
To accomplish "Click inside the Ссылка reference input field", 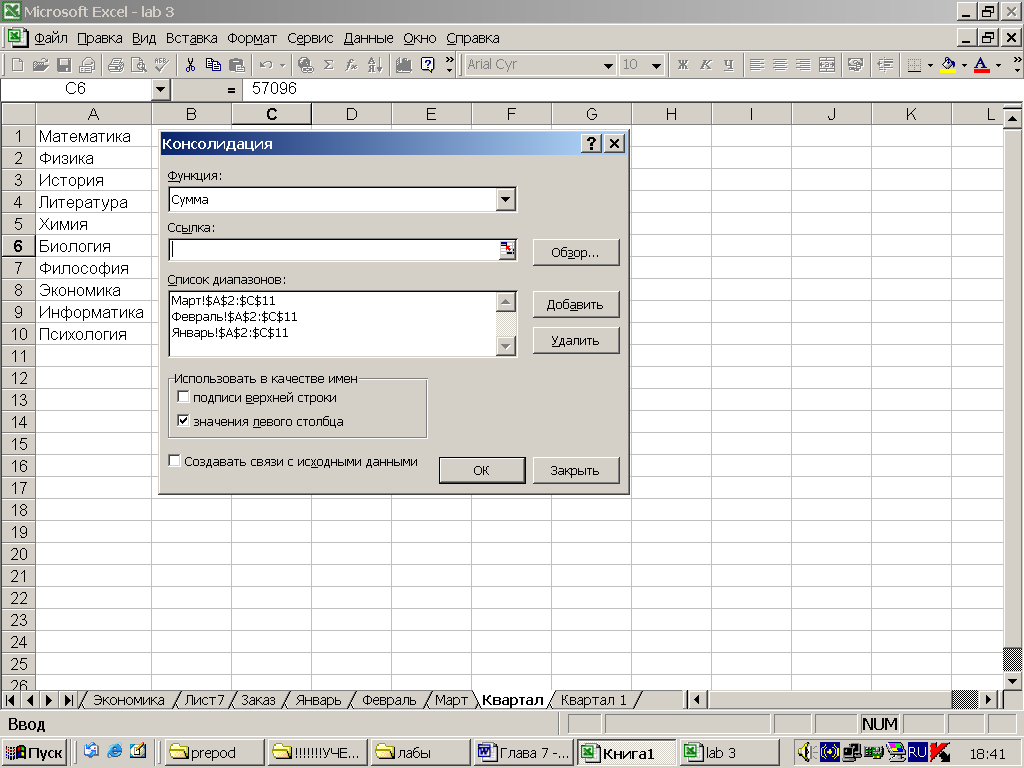I will (334, 249).
